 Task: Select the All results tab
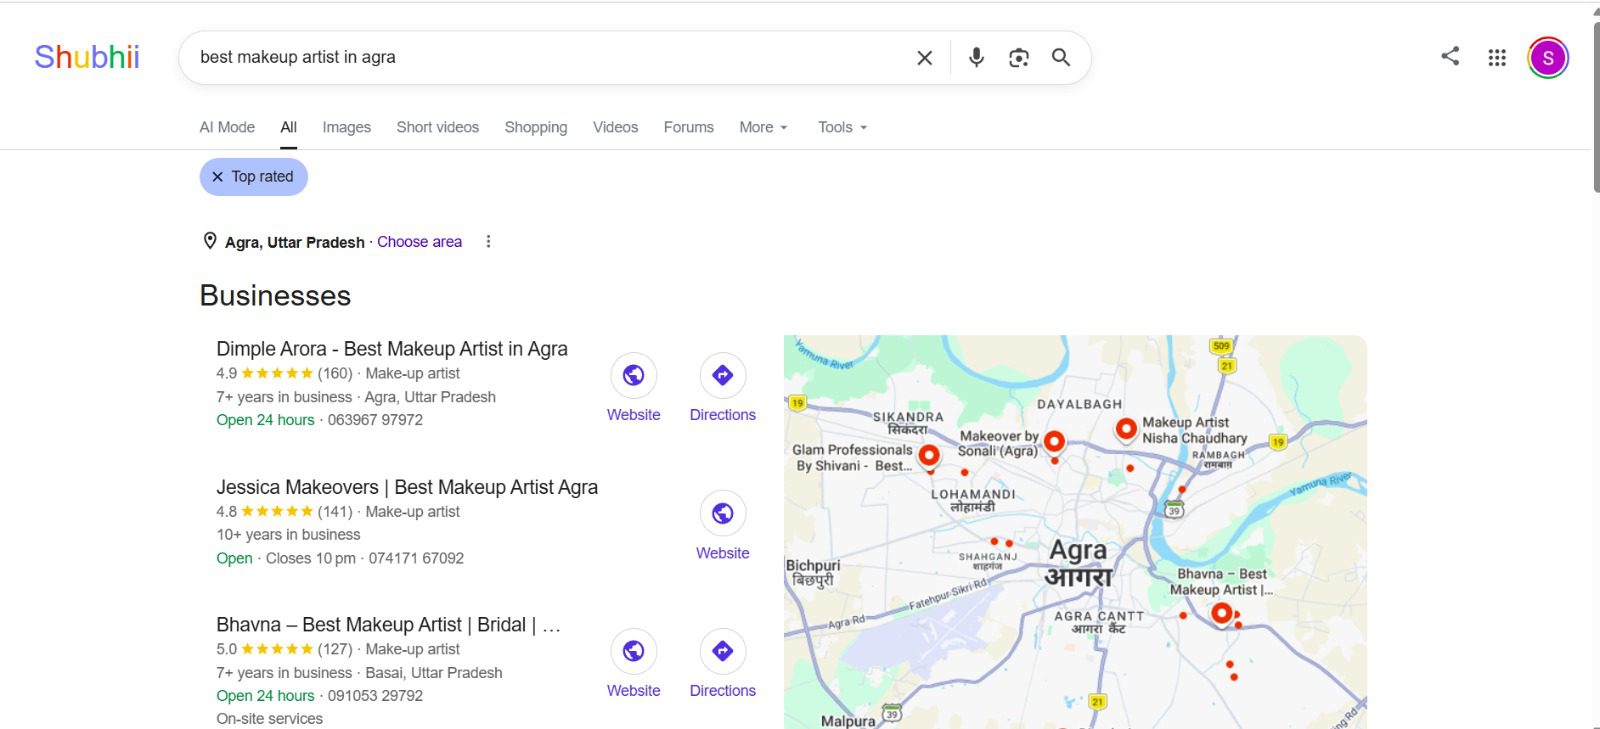tap(289, 127)
